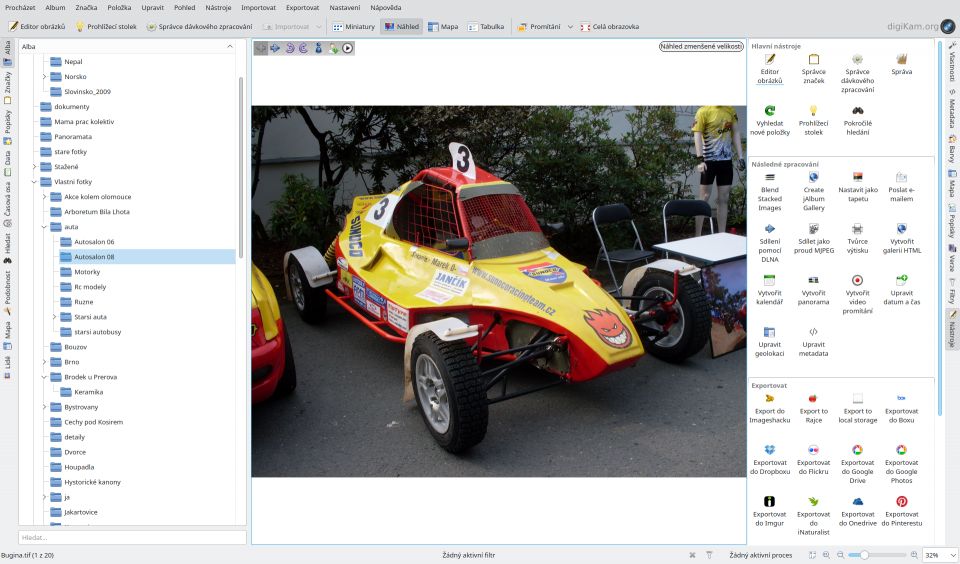Click the Hledat search field
Viewport: 960px width, 564px height.
[132, 537]
